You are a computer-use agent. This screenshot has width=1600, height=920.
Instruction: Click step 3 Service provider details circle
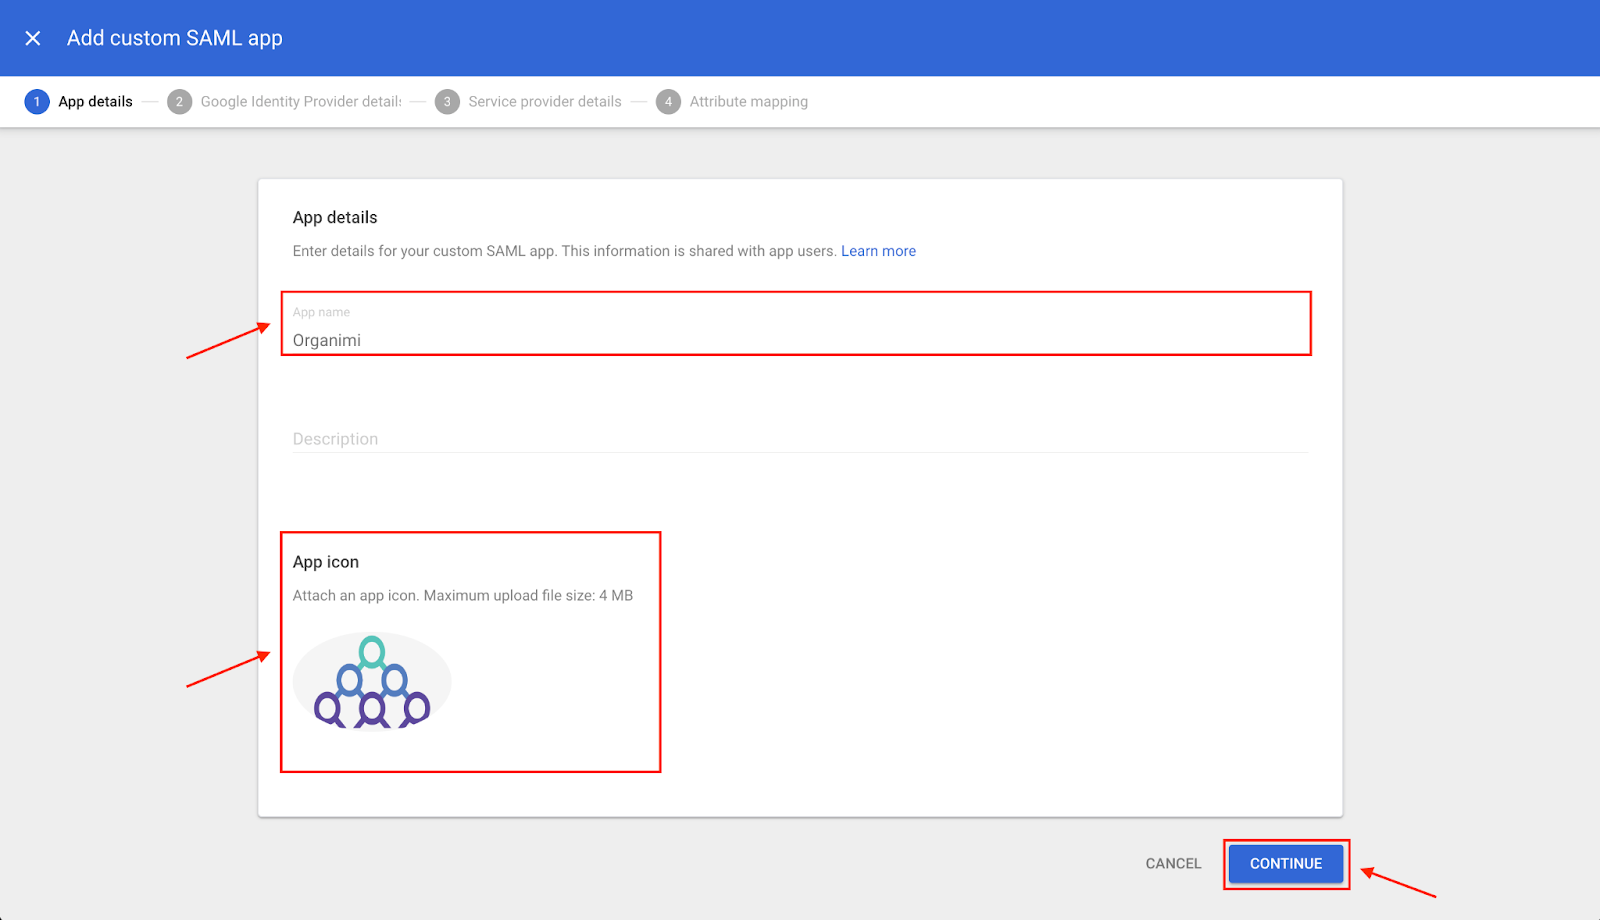click(446, 101)
